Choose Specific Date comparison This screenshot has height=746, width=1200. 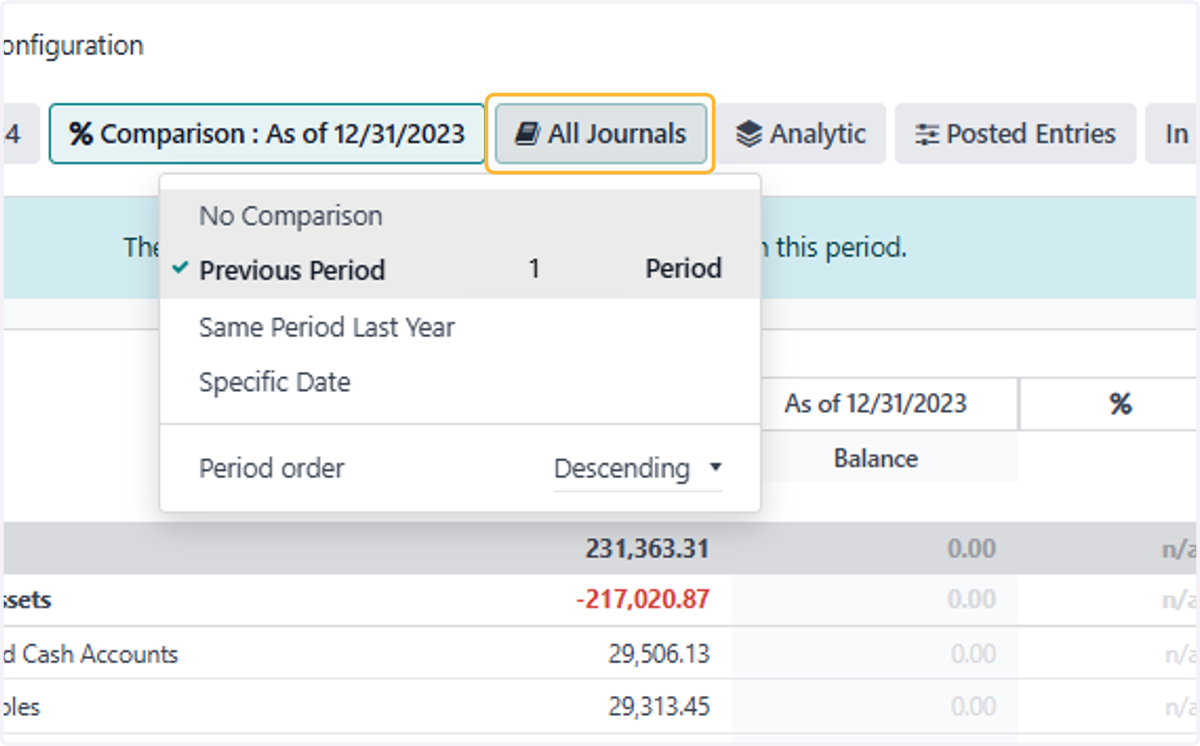point(460,382)
